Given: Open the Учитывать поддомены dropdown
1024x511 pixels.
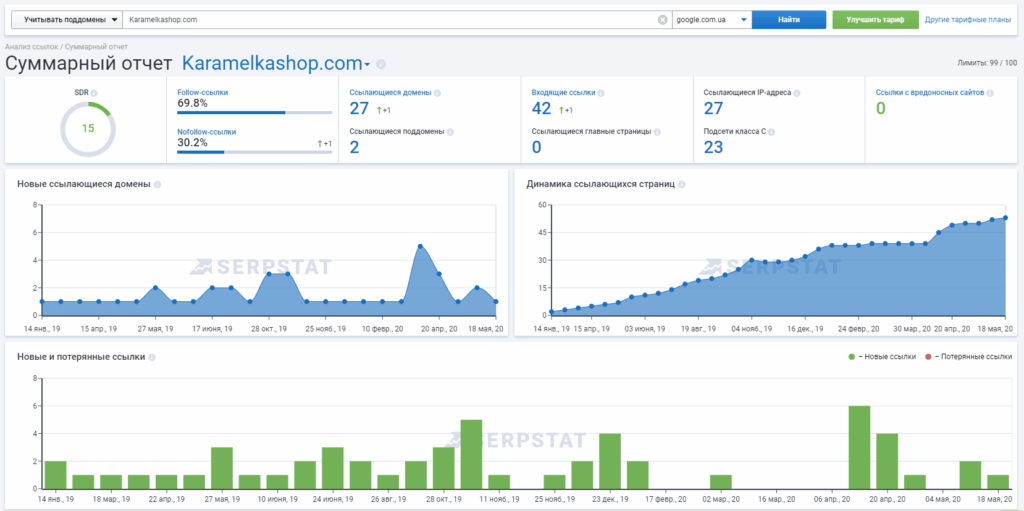Looking at the screenshot, I should (68, 19).
